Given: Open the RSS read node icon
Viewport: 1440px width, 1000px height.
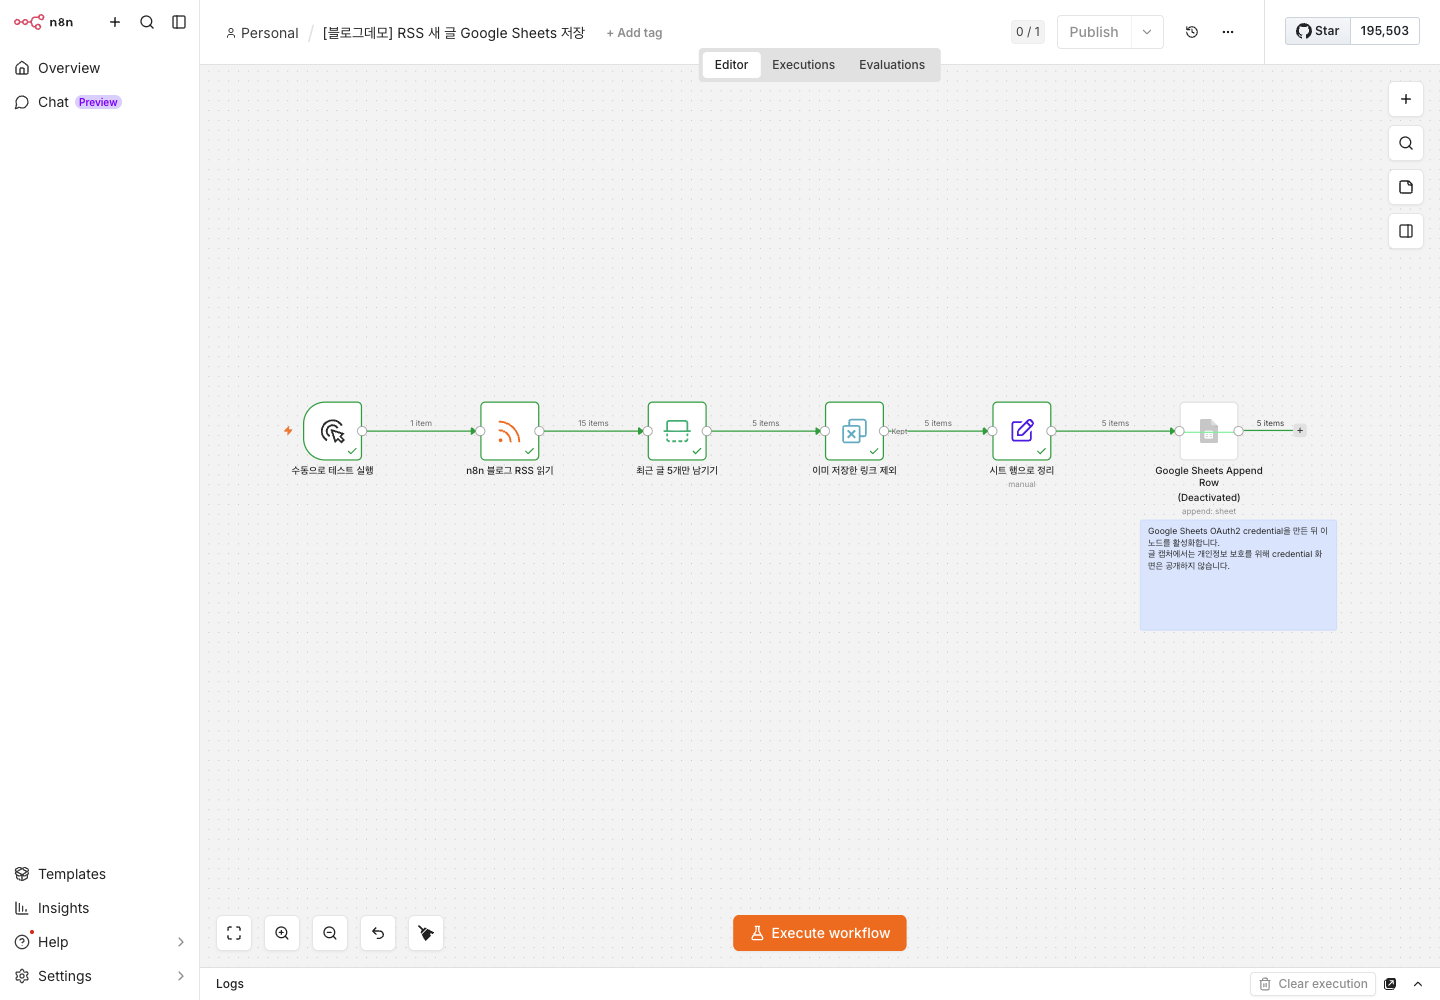Looking at the screenshot, I should tap(510, 431).
